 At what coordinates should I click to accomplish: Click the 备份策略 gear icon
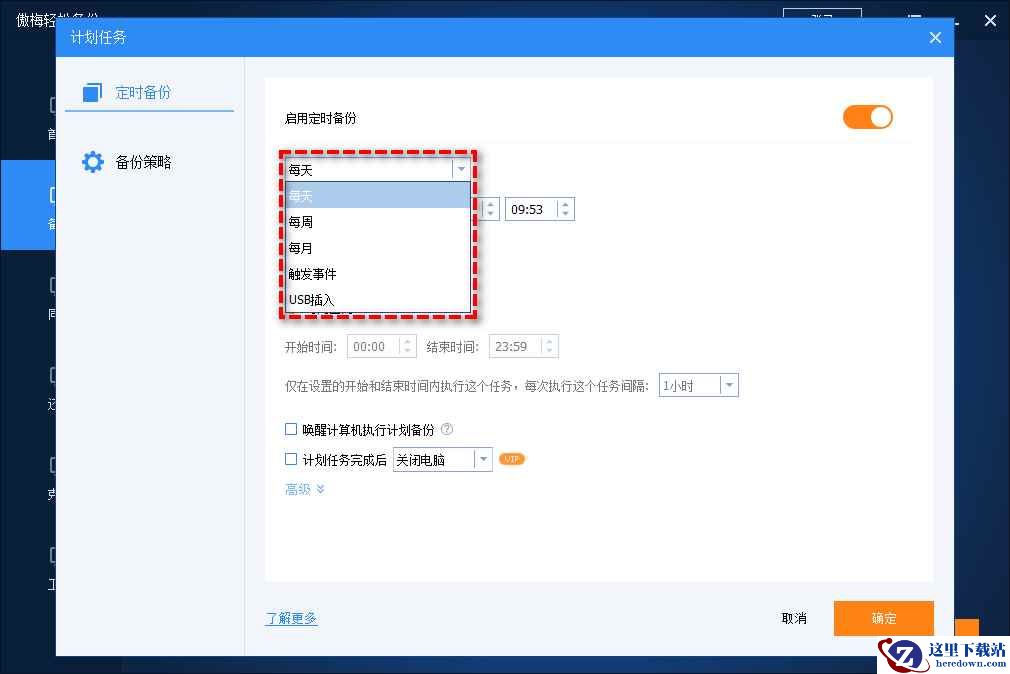click(92, 162)
